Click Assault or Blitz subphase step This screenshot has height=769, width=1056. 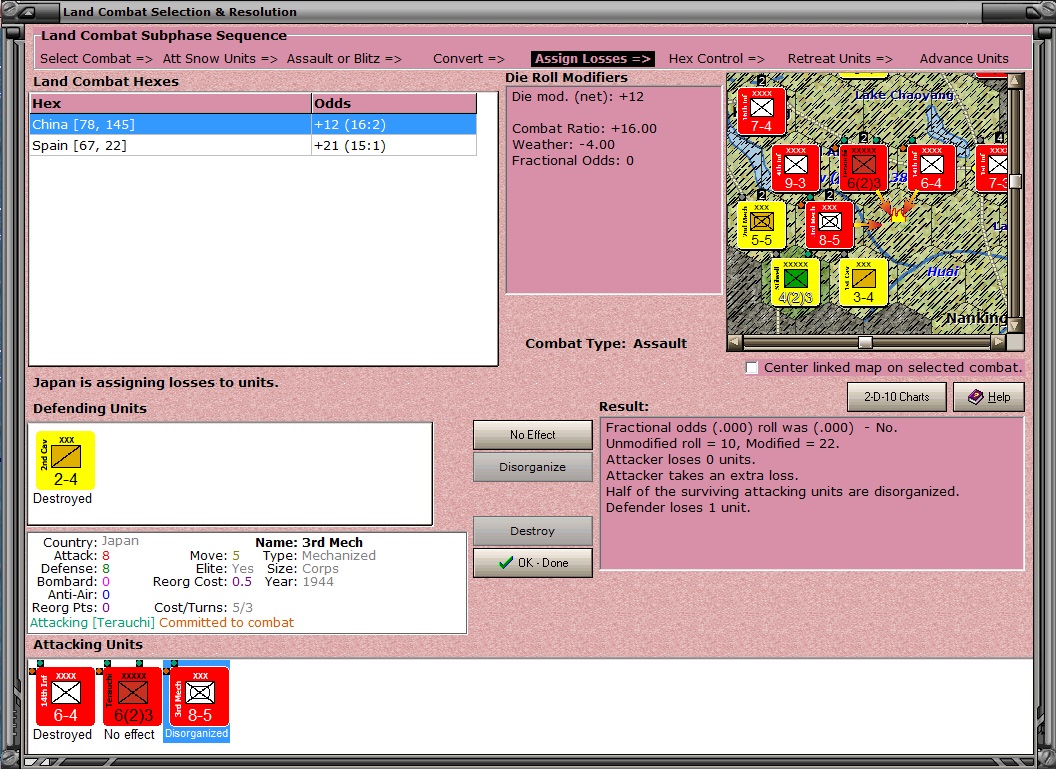pos(344,59)
